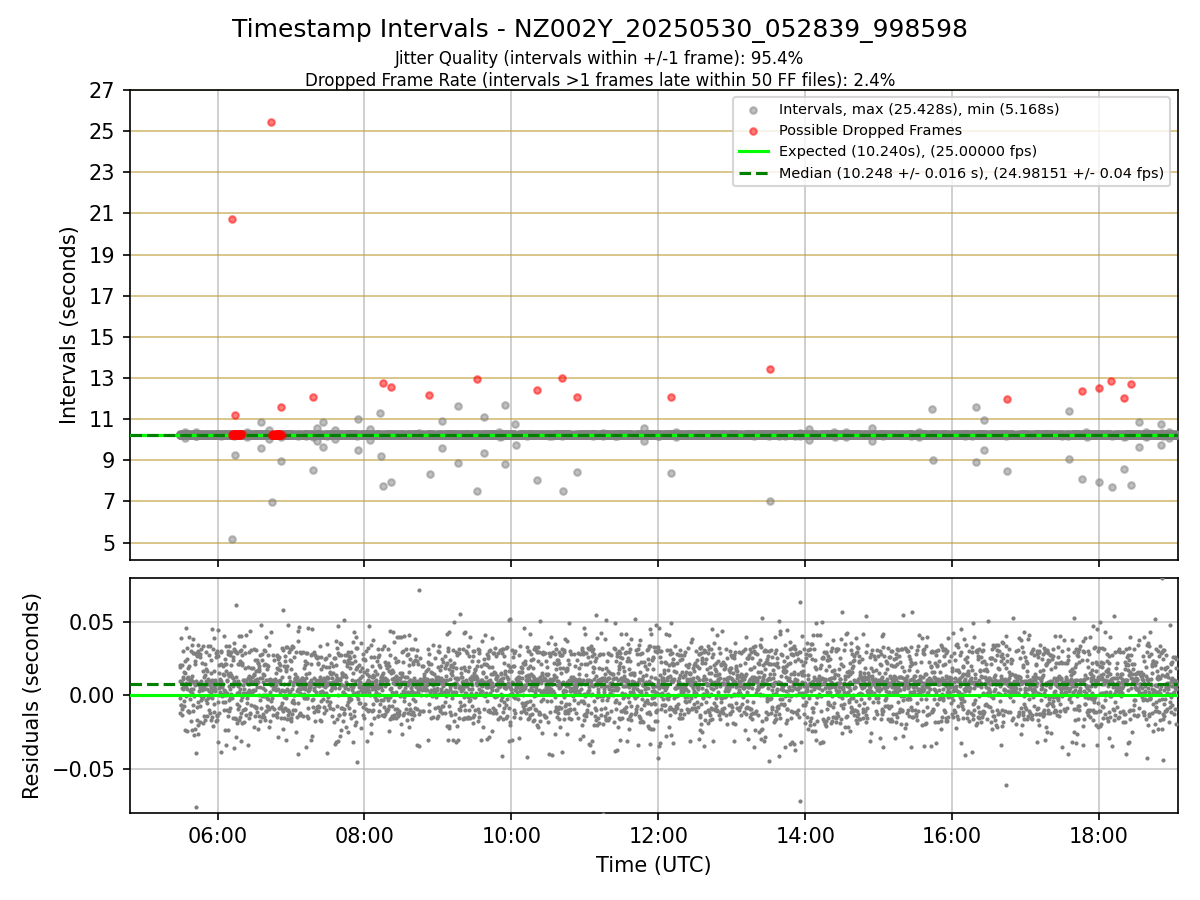Image resolution: width=1200 pixels, height=900 pixels.
Task: Click the gray point near 7 seconds at 13:30
Action: coord(770,501)
